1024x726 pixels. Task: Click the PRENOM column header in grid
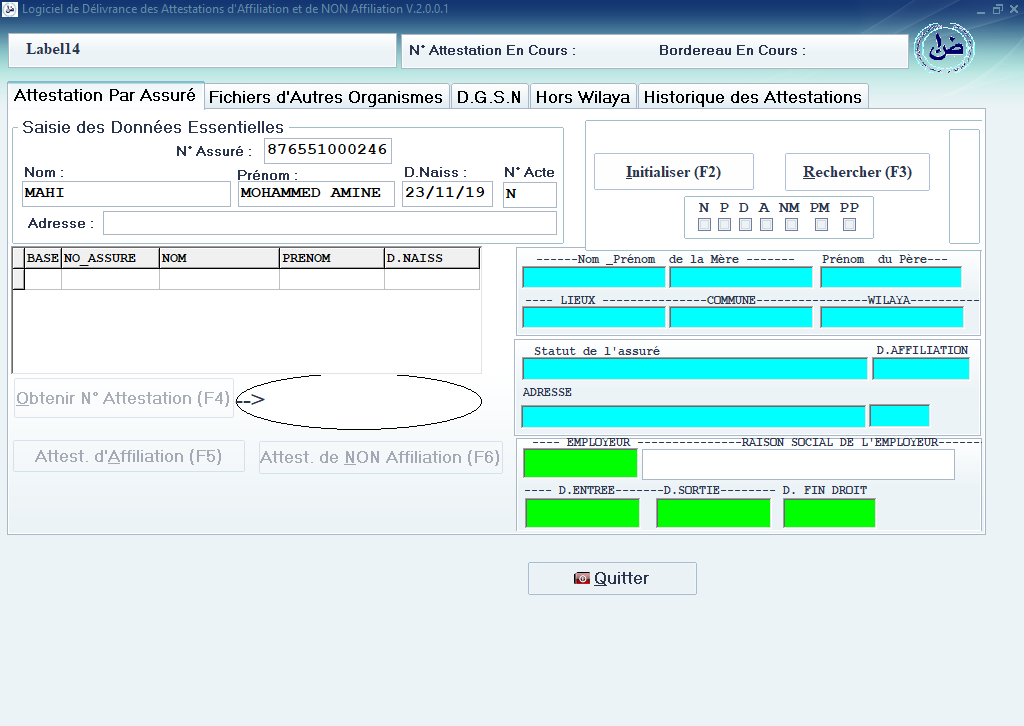(332, 258)
